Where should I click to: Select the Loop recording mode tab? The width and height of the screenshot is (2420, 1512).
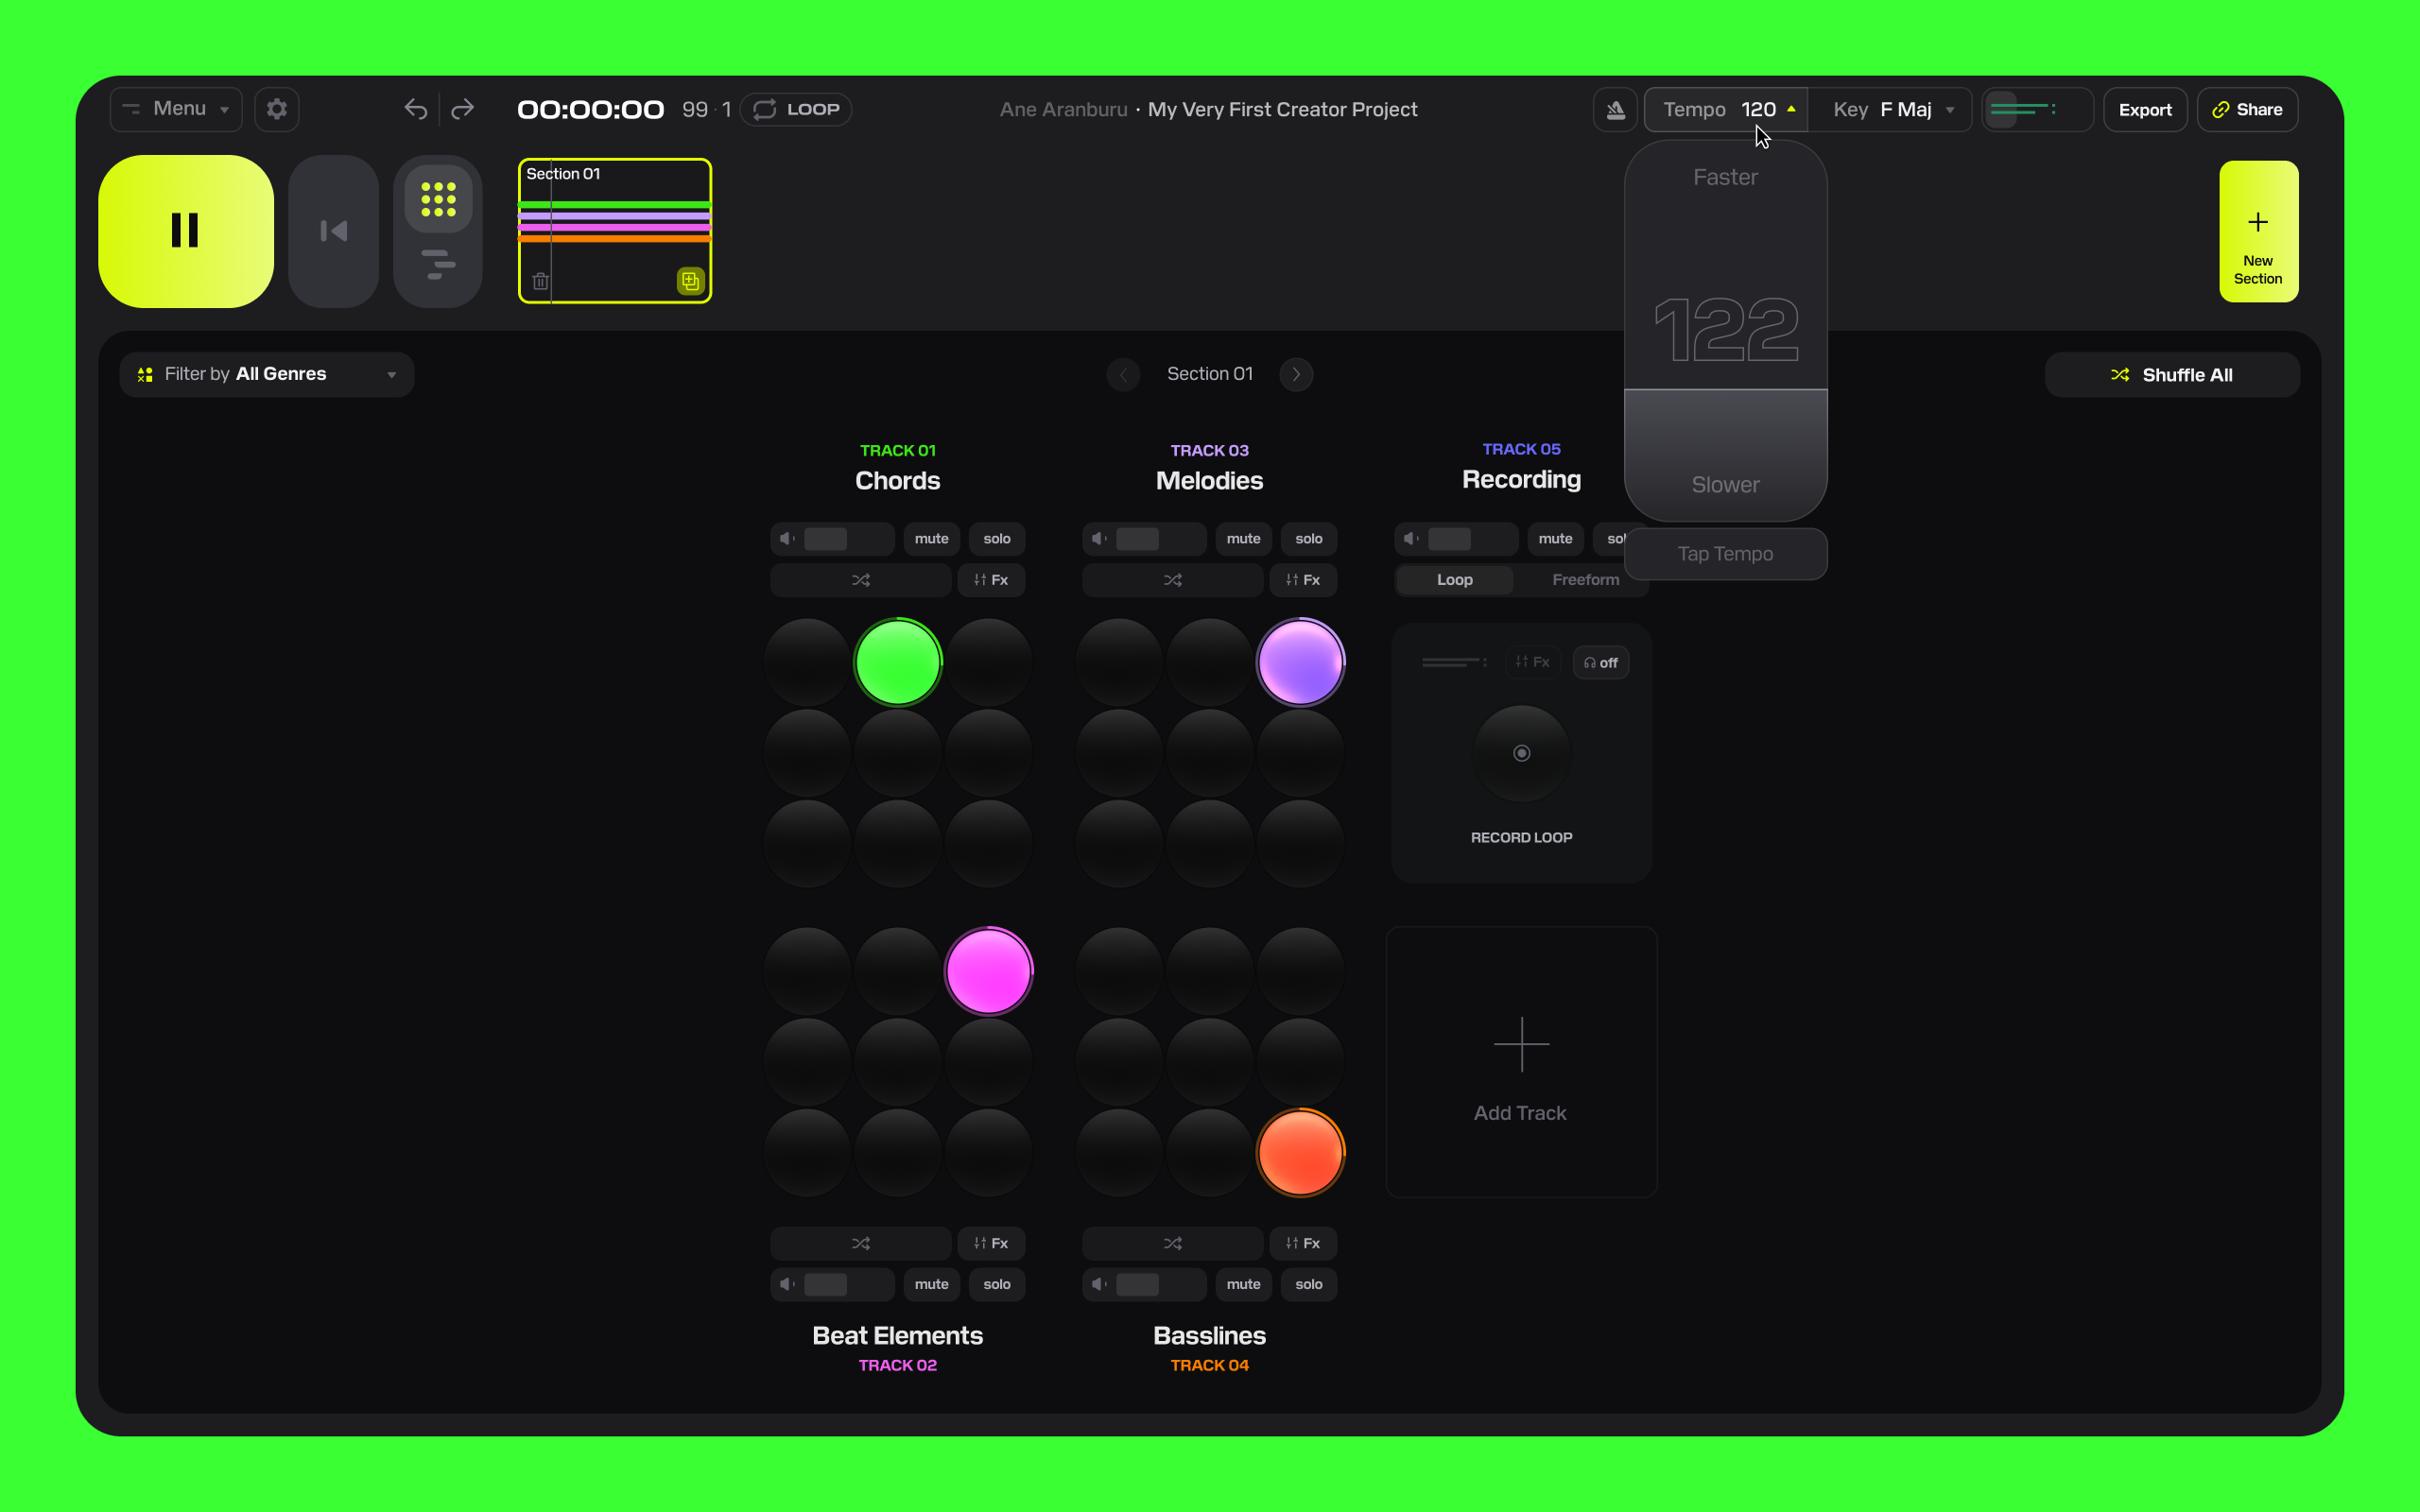pos(1454,580)
